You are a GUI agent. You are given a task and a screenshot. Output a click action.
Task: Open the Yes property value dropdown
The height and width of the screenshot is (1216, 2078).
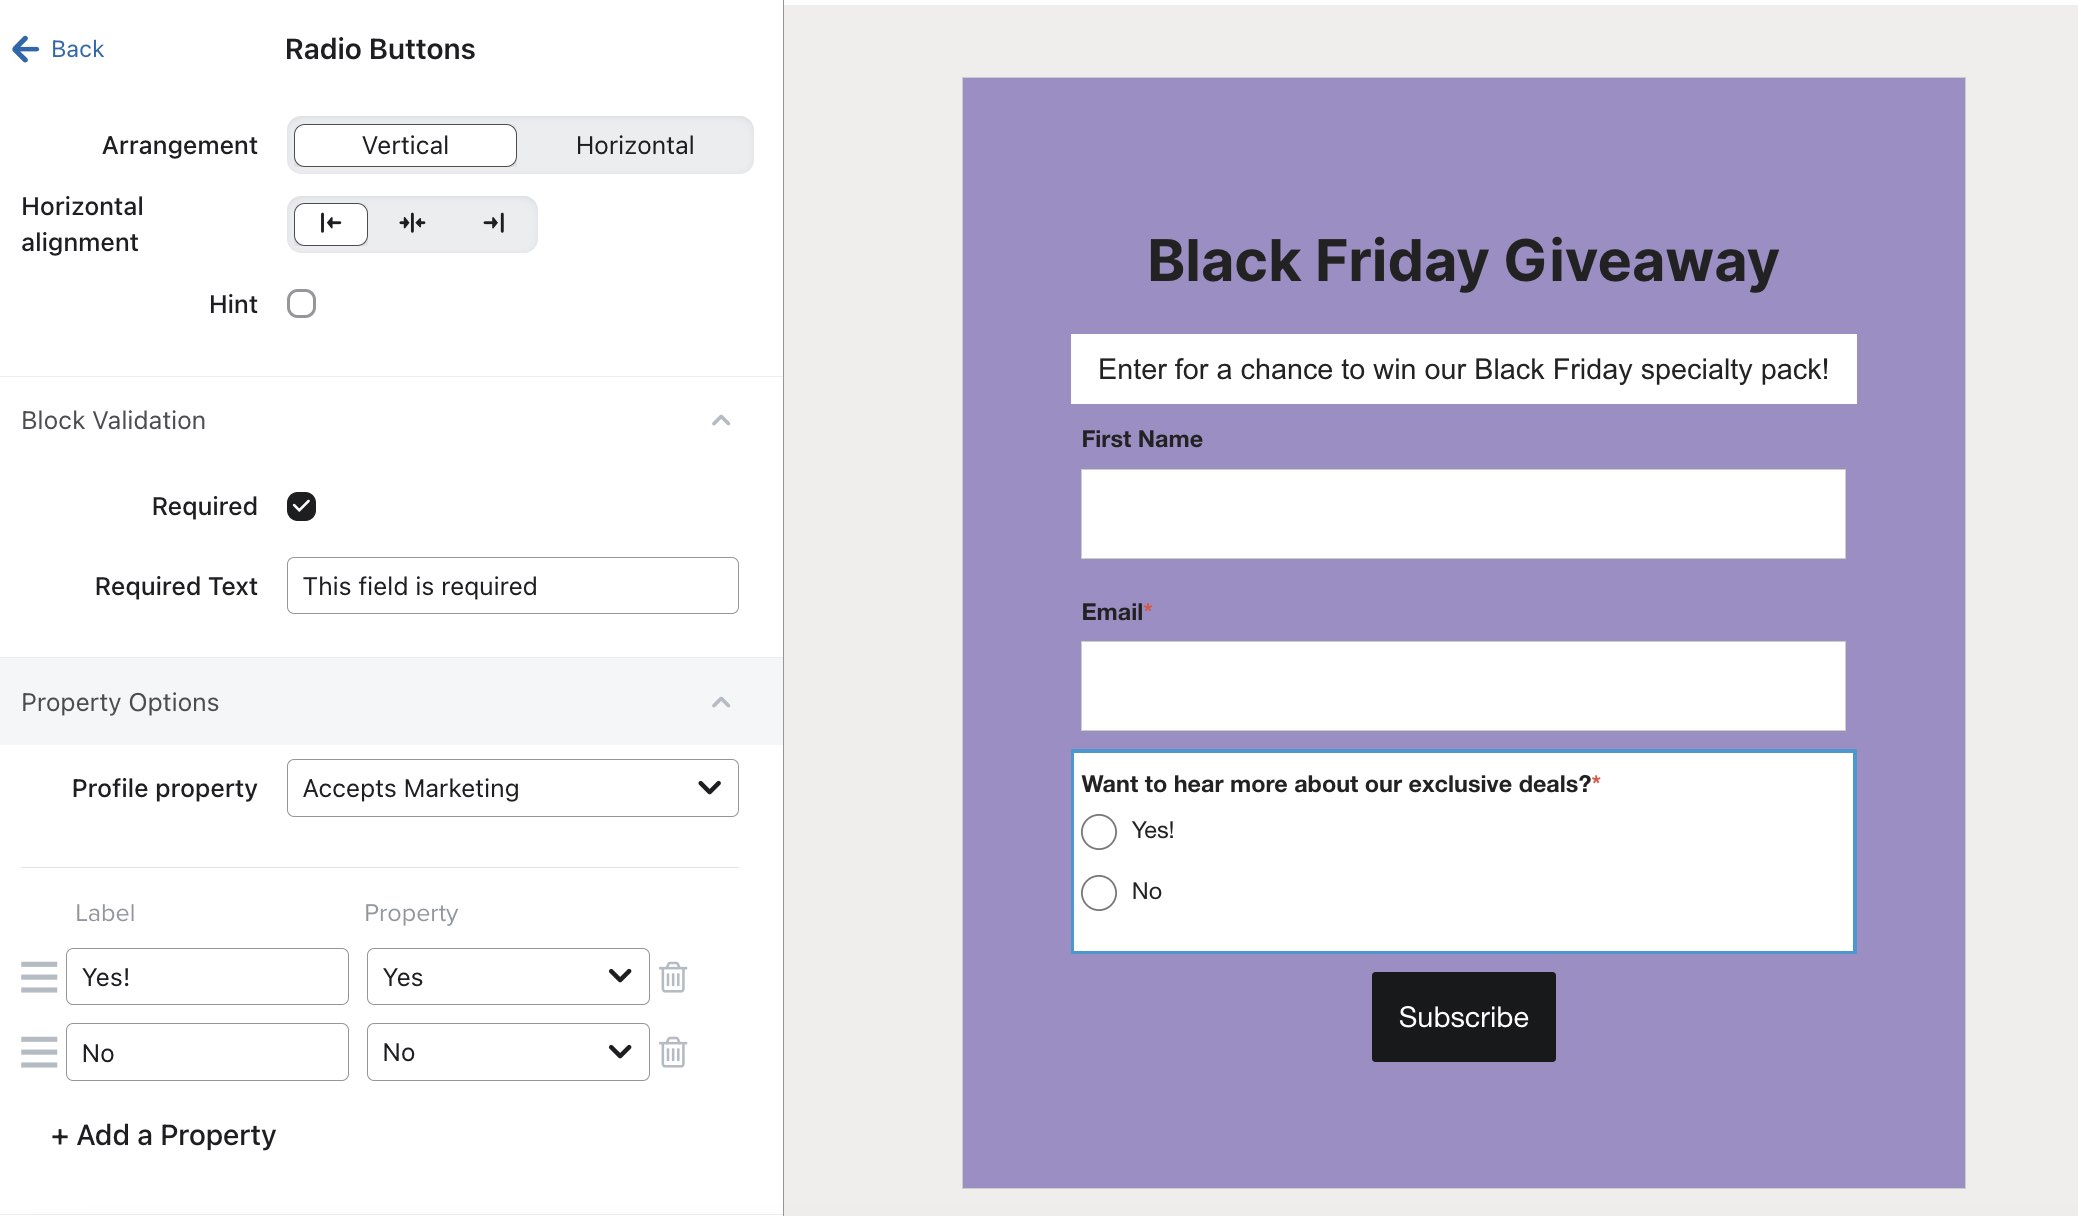click(508, 977)
